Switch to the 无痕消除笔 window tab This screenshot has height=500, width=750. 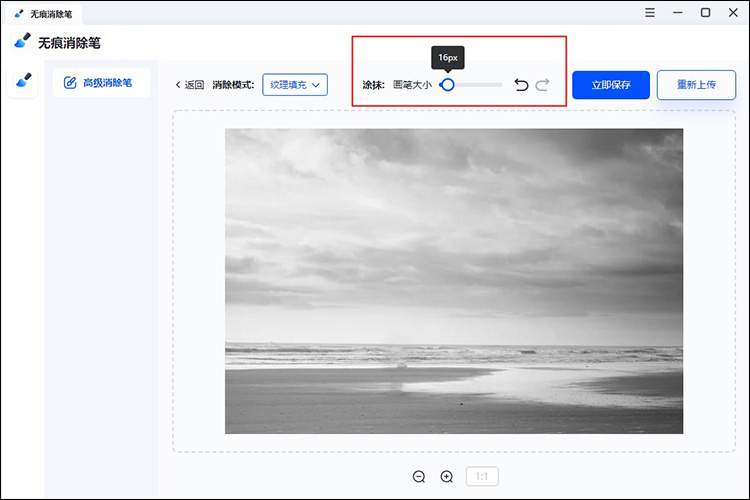click(44, 14)
